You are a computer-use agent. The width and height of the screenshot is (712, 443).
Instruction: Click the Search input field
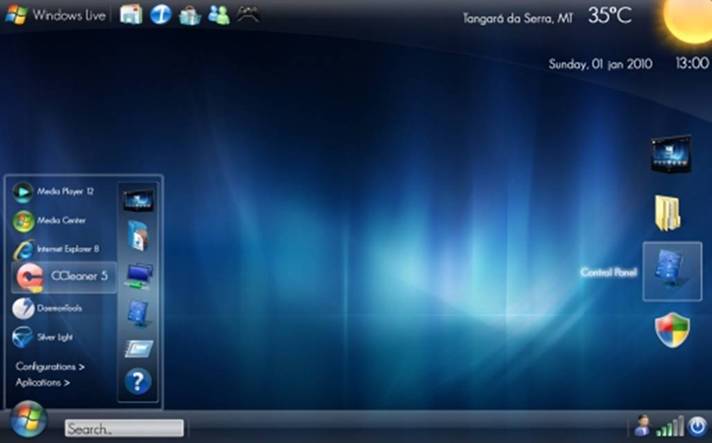coord(124,428)
